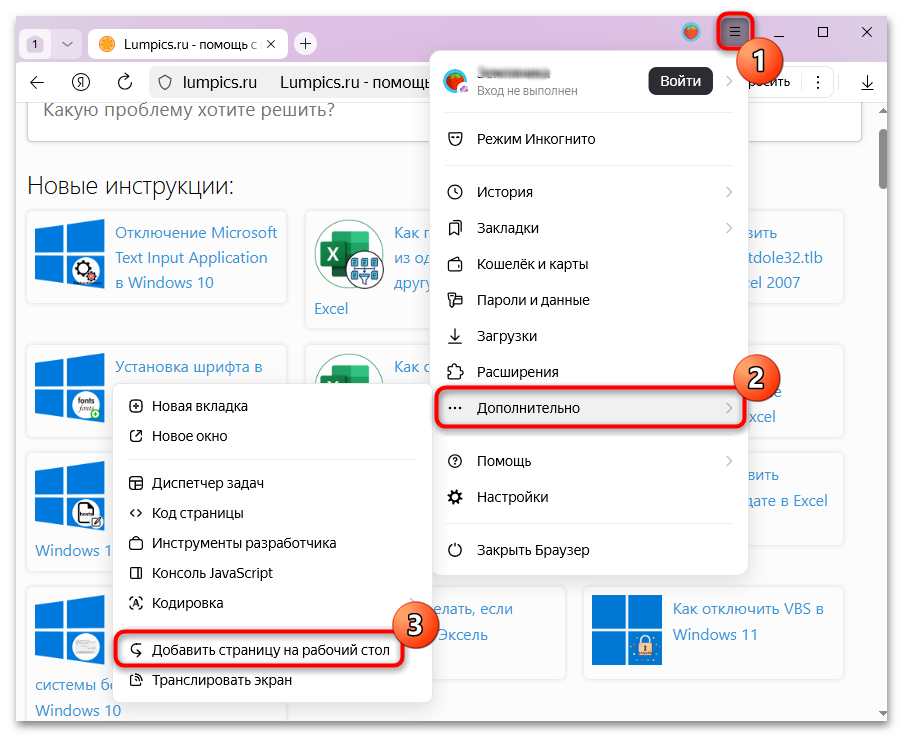Open the Yandex Browser hamburger menu
The height and width of the screenshot is (737, 903).
[x=734, y=31]
